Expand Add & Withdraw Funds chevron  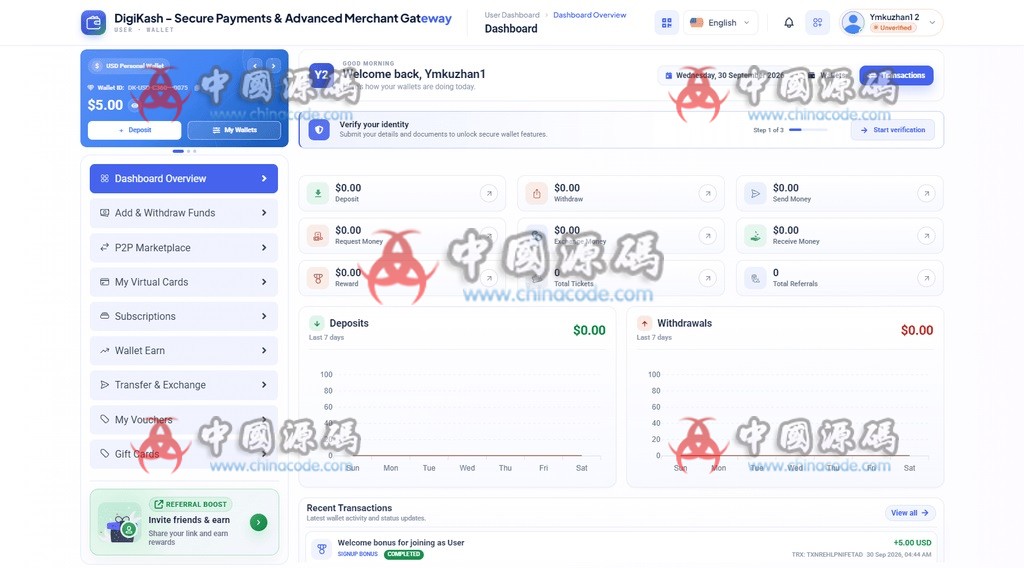(x=264, y=213)
